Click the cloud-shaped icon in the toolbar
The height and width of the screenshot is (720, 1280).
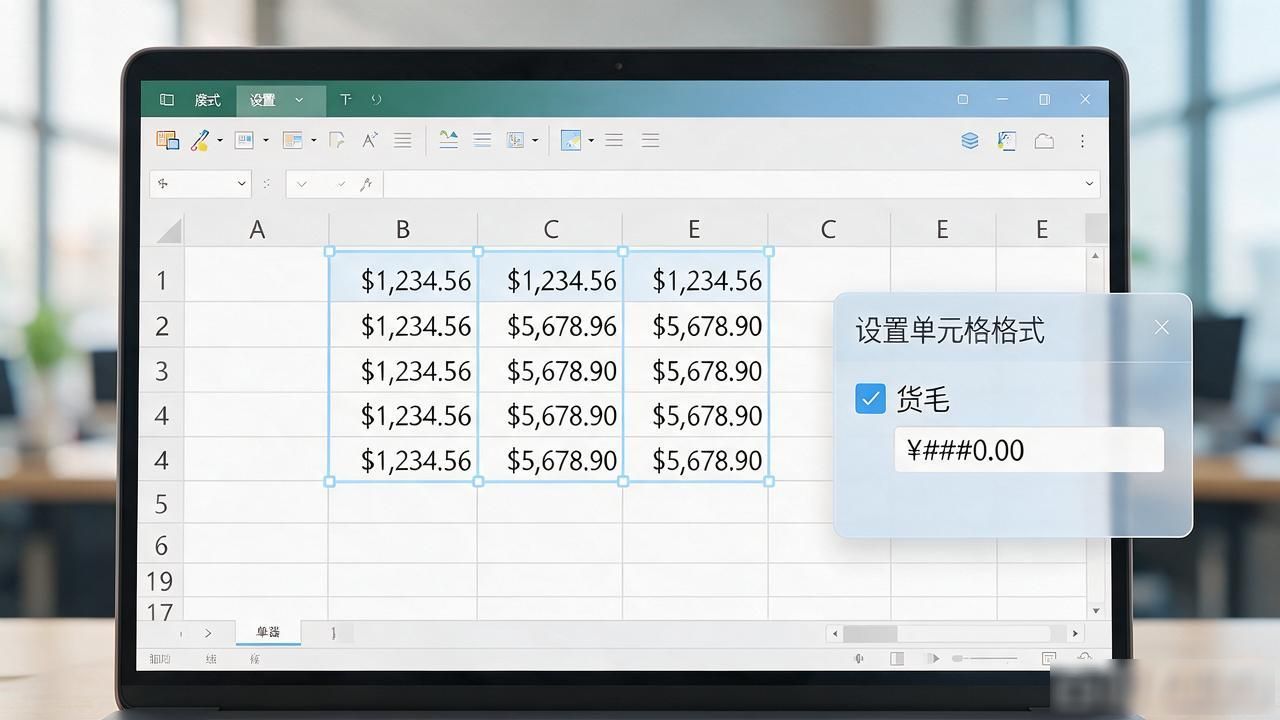pos(1044,141)
